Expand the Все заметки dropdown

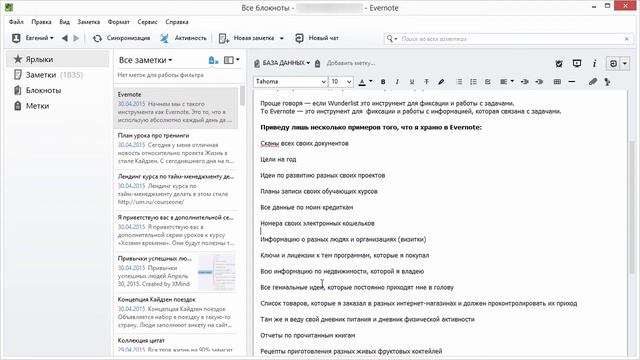tap(145, 60)
